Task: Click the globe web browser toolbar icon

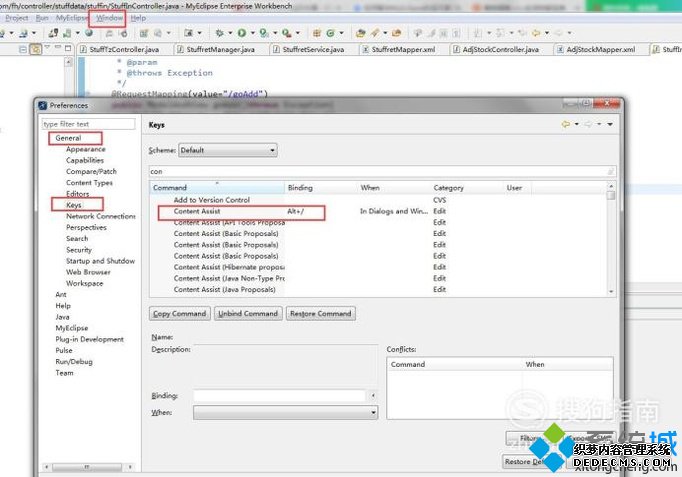Action: 89,33
